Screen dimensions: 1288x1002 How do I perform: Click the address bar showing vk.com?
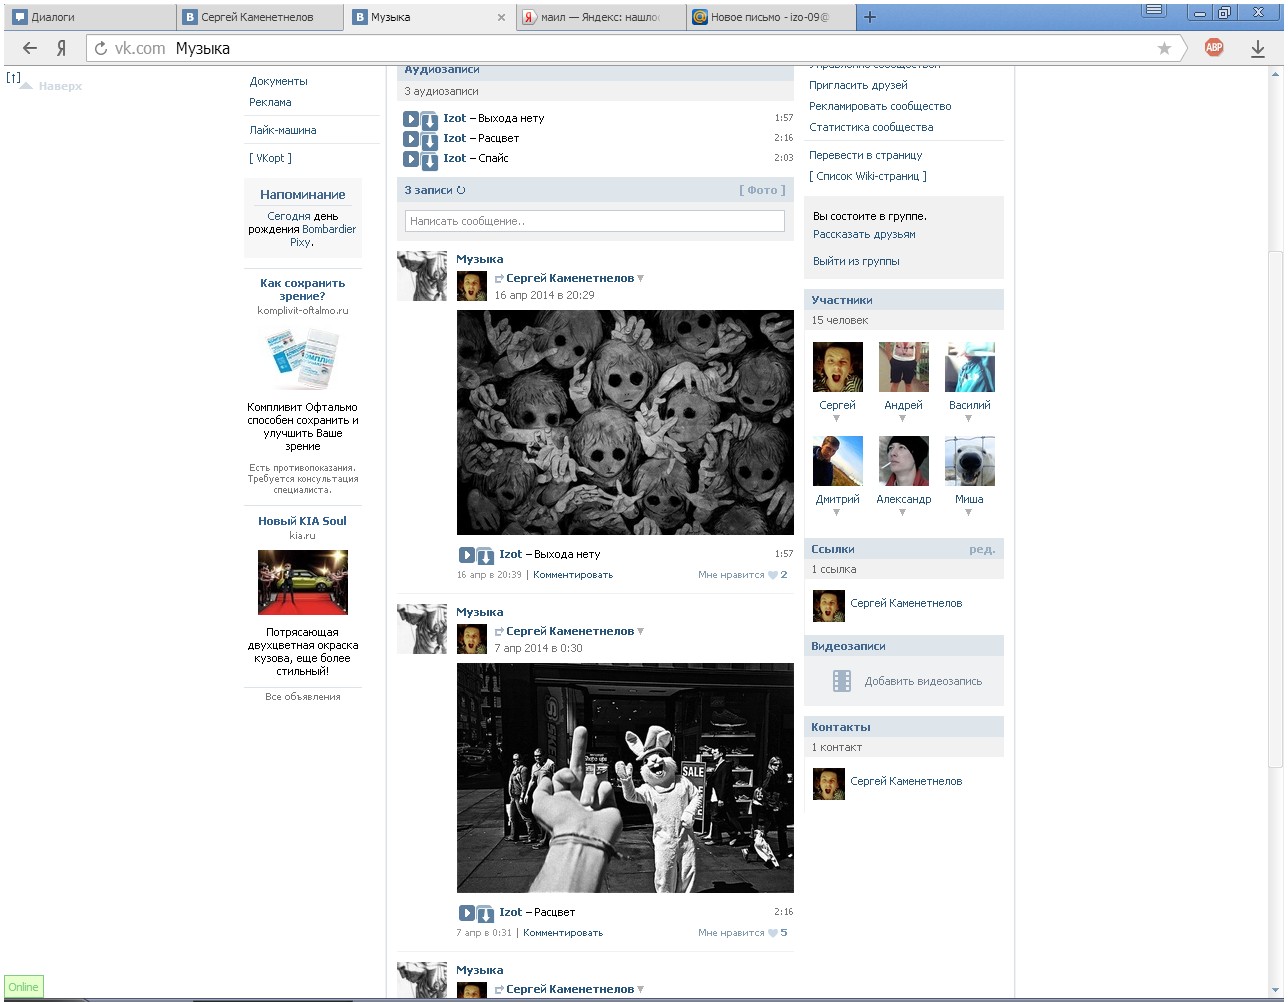(635, 48)
